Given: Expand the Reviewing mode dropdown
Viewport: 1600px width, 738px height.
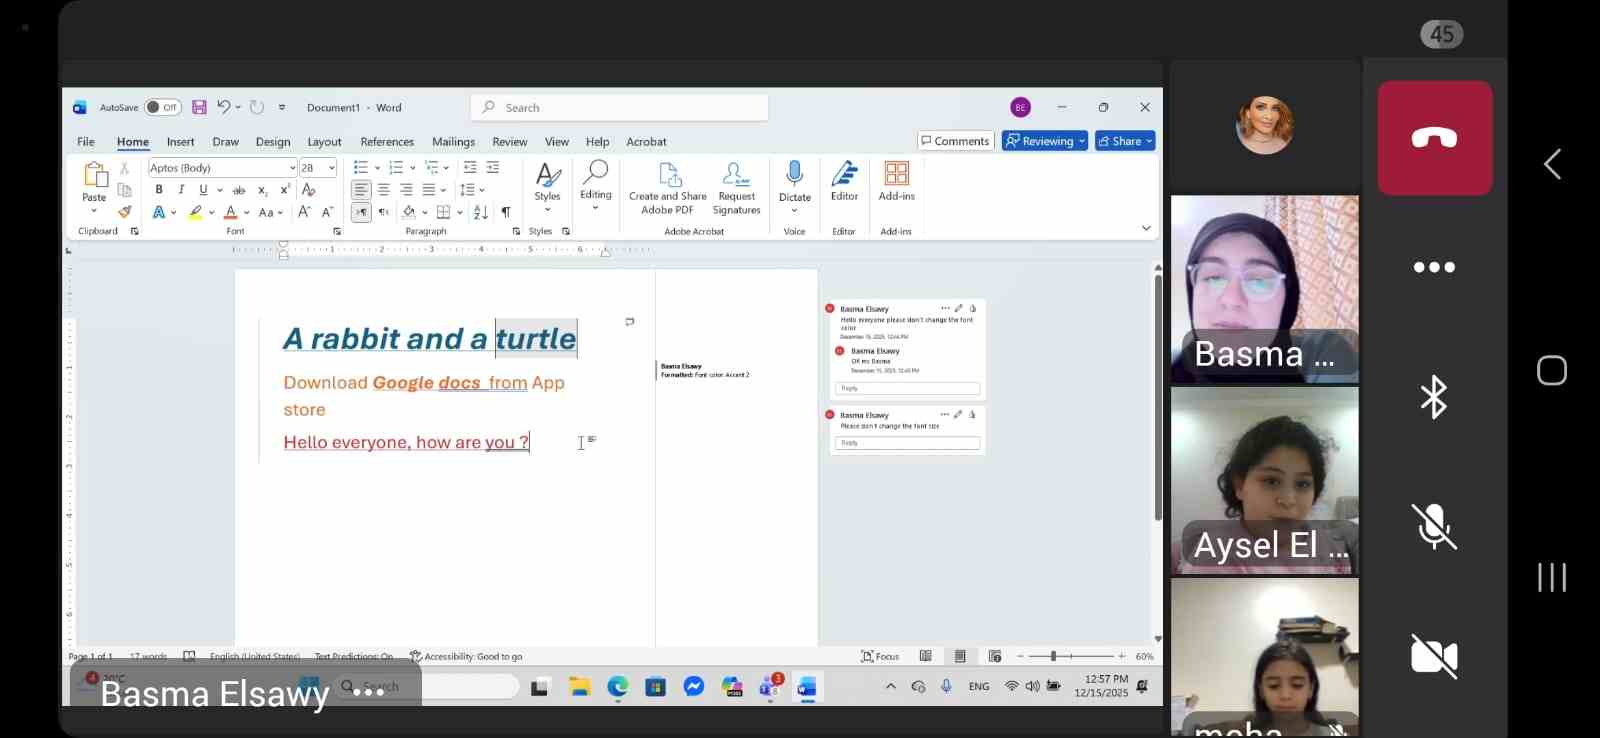Looking at the screenshot, I should 1045,141.
